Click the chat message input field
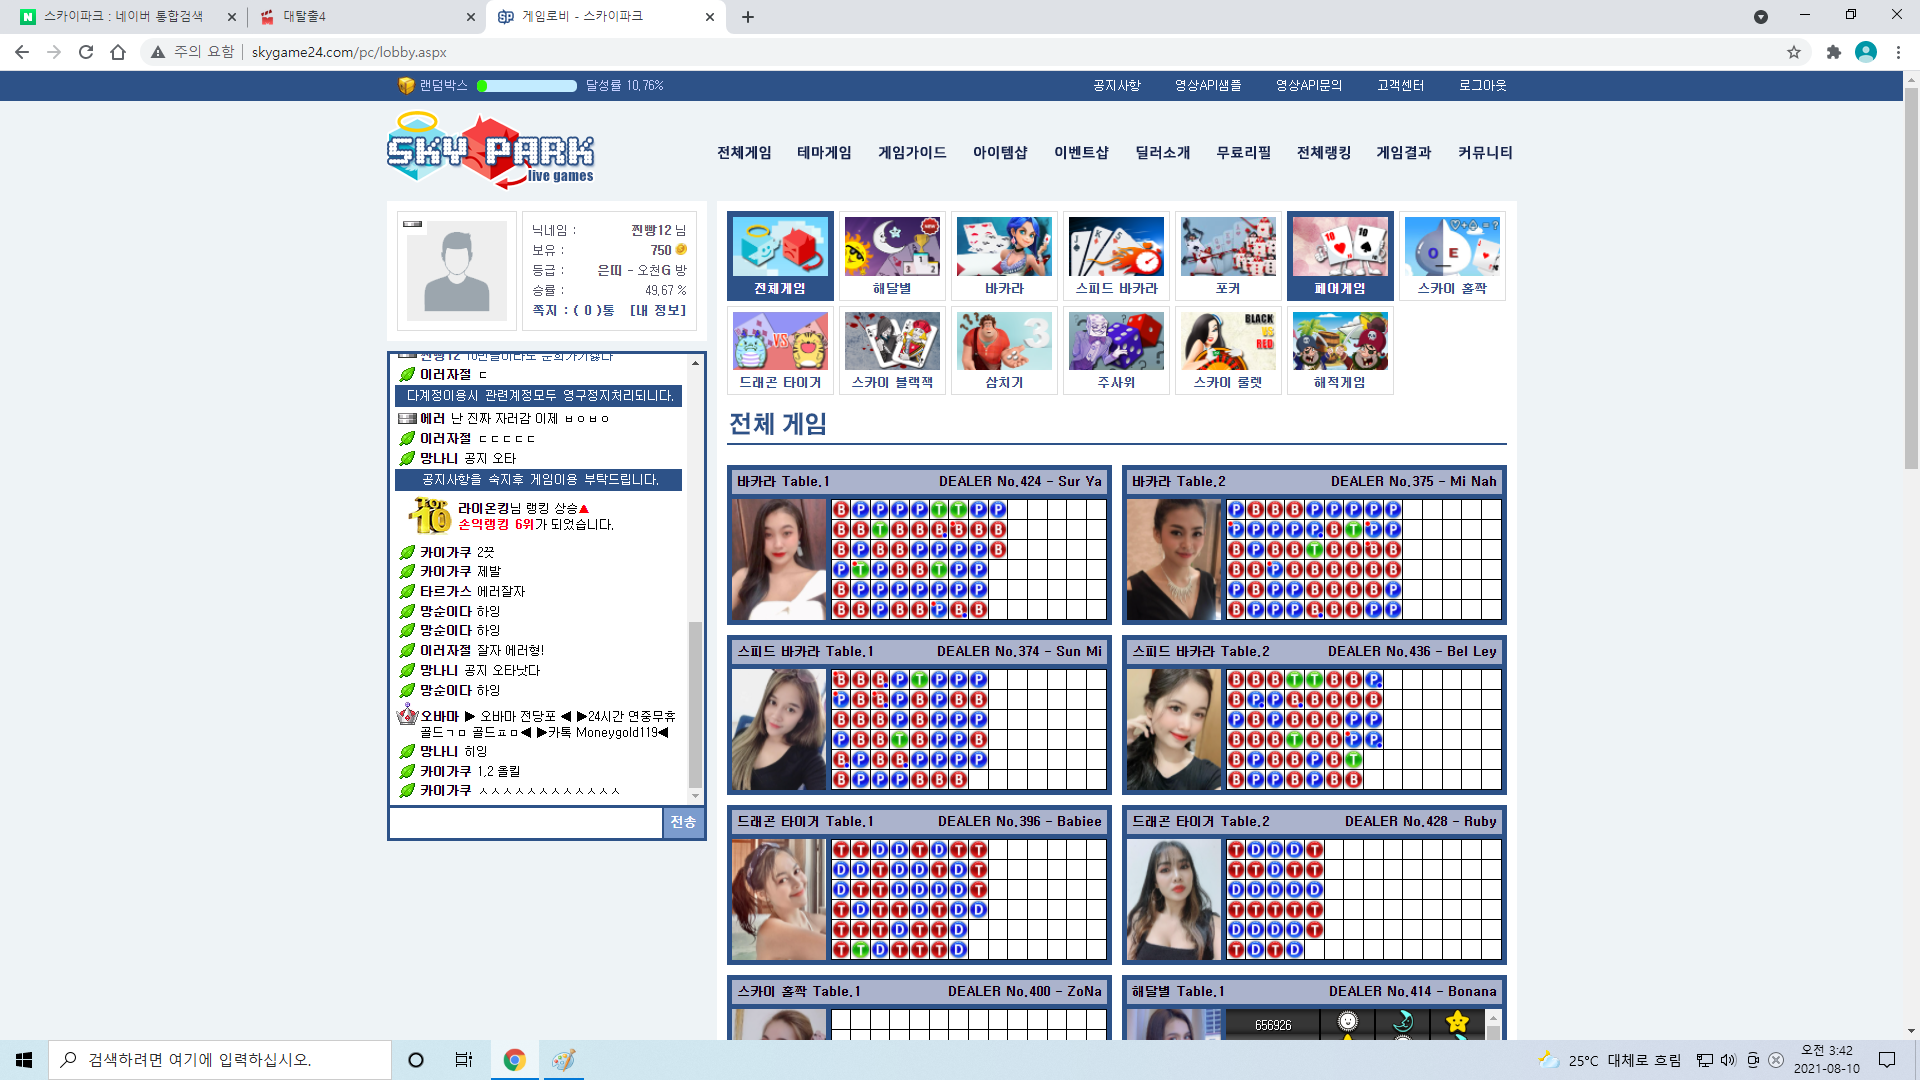This screenshot has width=1920, height=1080. [525, 822]
